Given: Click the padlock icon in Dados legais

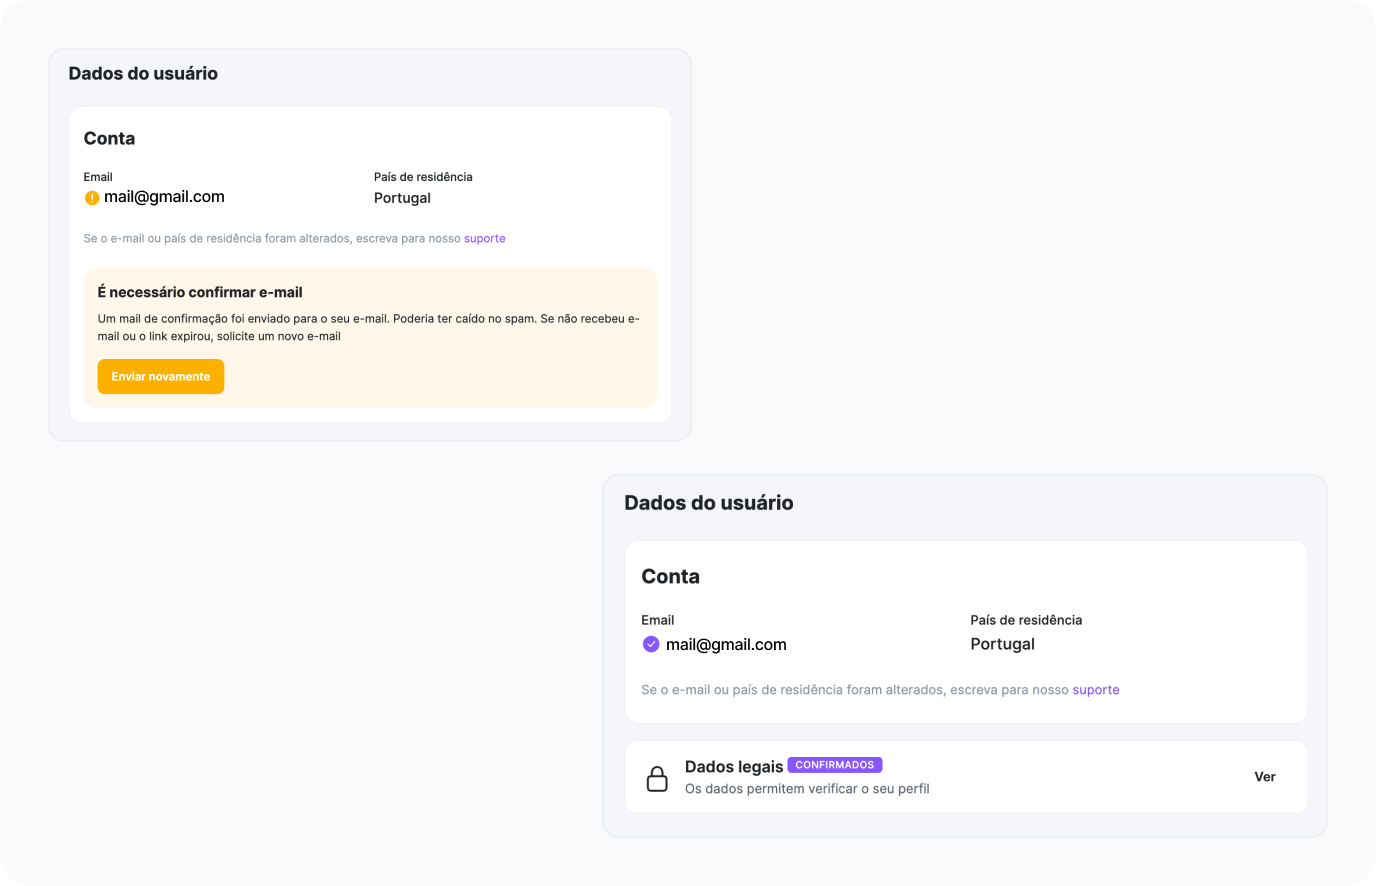Looking at the screenshot, I should (x=657, y=778).
